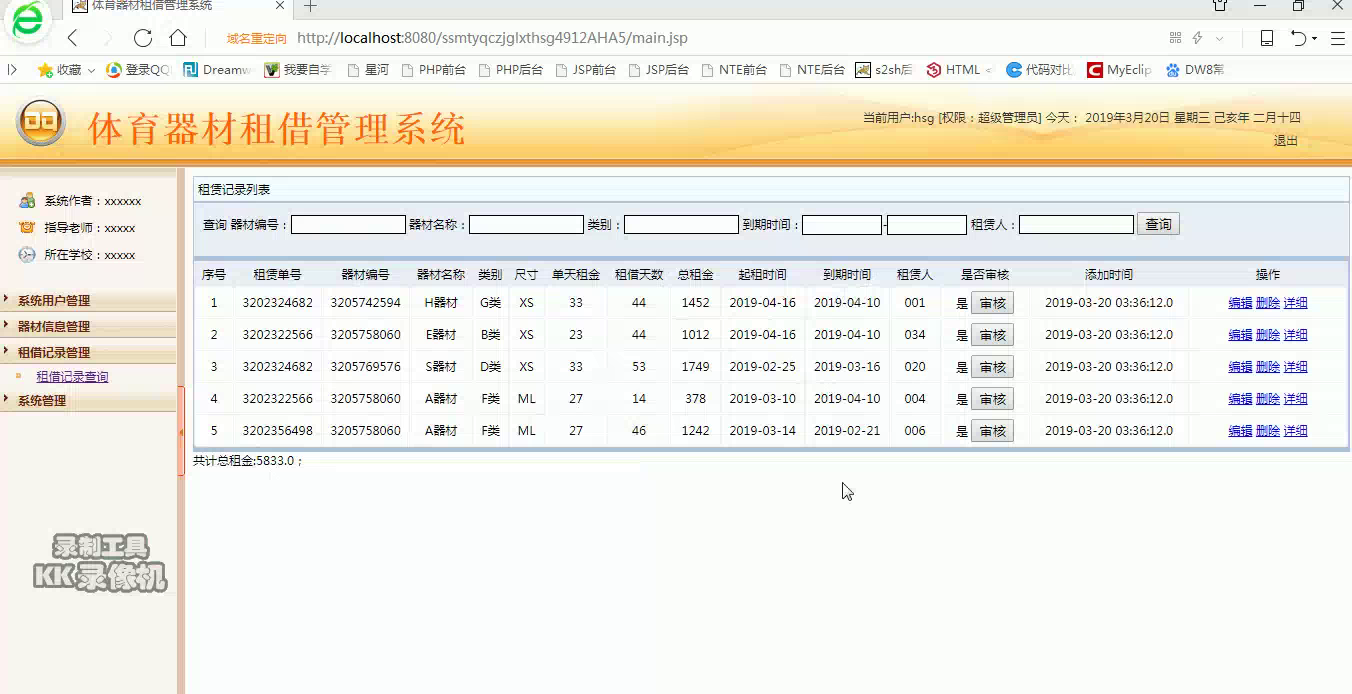
Task: View row 1 details via 详细
Action: click(x=1296, y=303)
